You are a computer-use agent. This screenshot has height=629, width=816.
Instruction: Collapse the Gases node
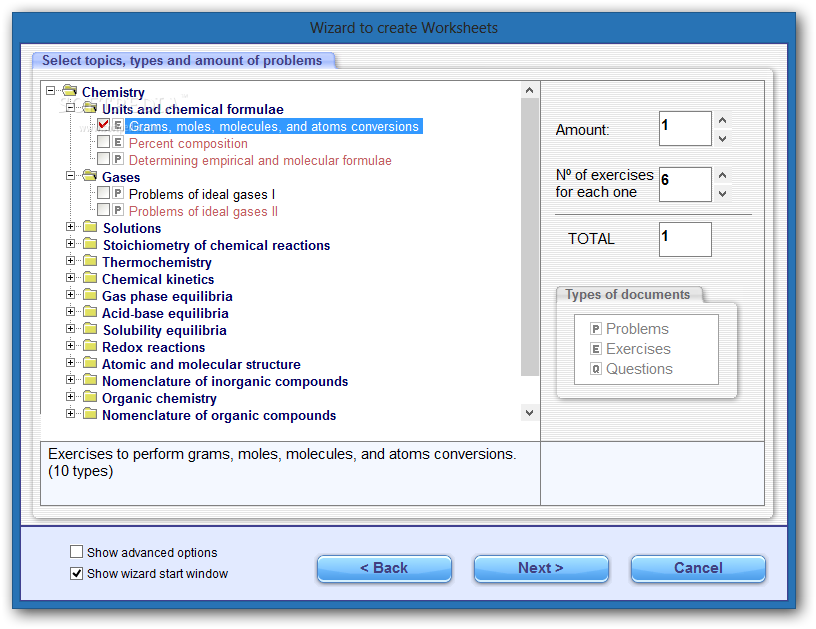pos(71,176)
